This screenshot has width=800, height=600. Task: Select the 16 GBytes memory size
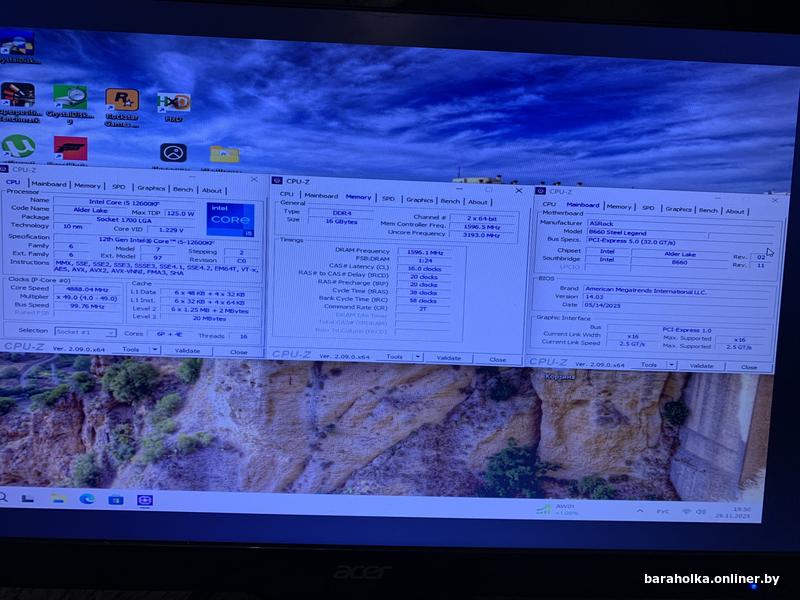click(341, 221)
